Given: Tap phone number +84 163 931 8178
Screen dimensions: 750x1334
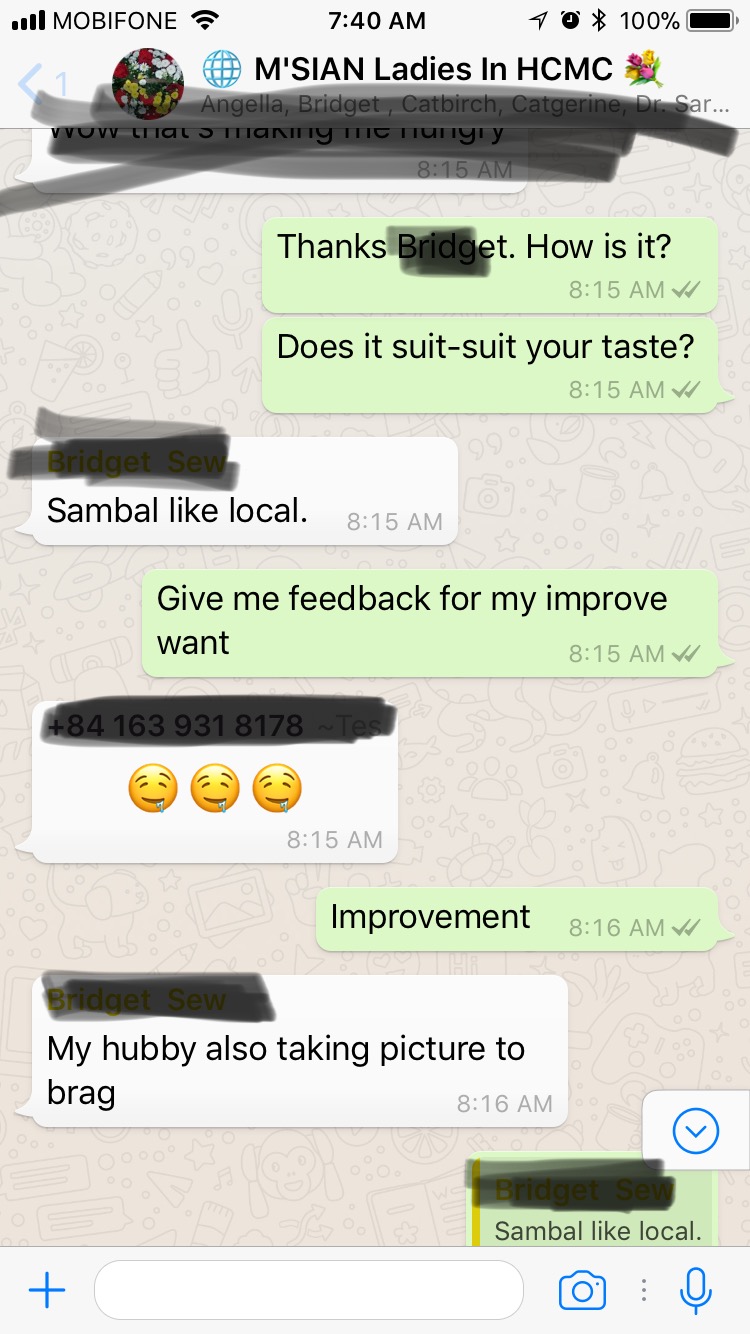Looking at the screenshot, I should click(x=175, y=726).
